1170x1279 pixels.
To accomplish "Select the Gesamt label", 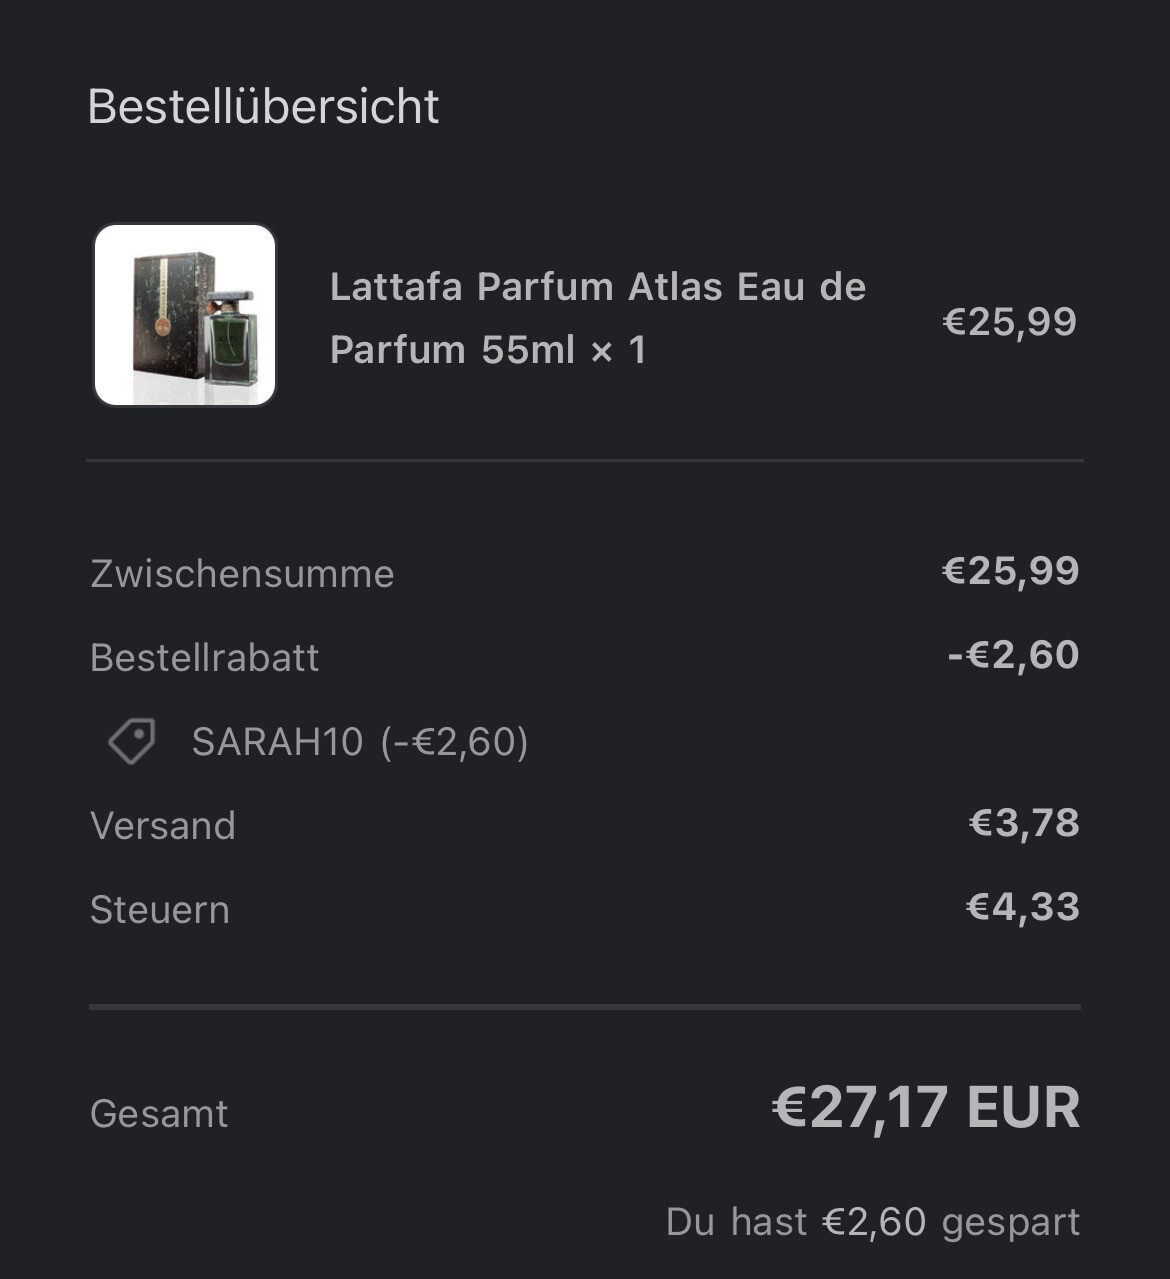I will tap(159, 1114).
